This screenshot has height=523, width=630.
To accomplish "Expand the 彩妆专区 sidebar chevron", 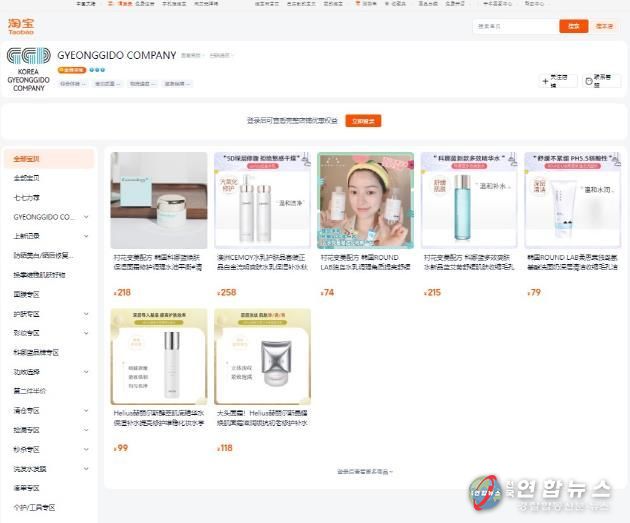I will [x=86, y=333].
